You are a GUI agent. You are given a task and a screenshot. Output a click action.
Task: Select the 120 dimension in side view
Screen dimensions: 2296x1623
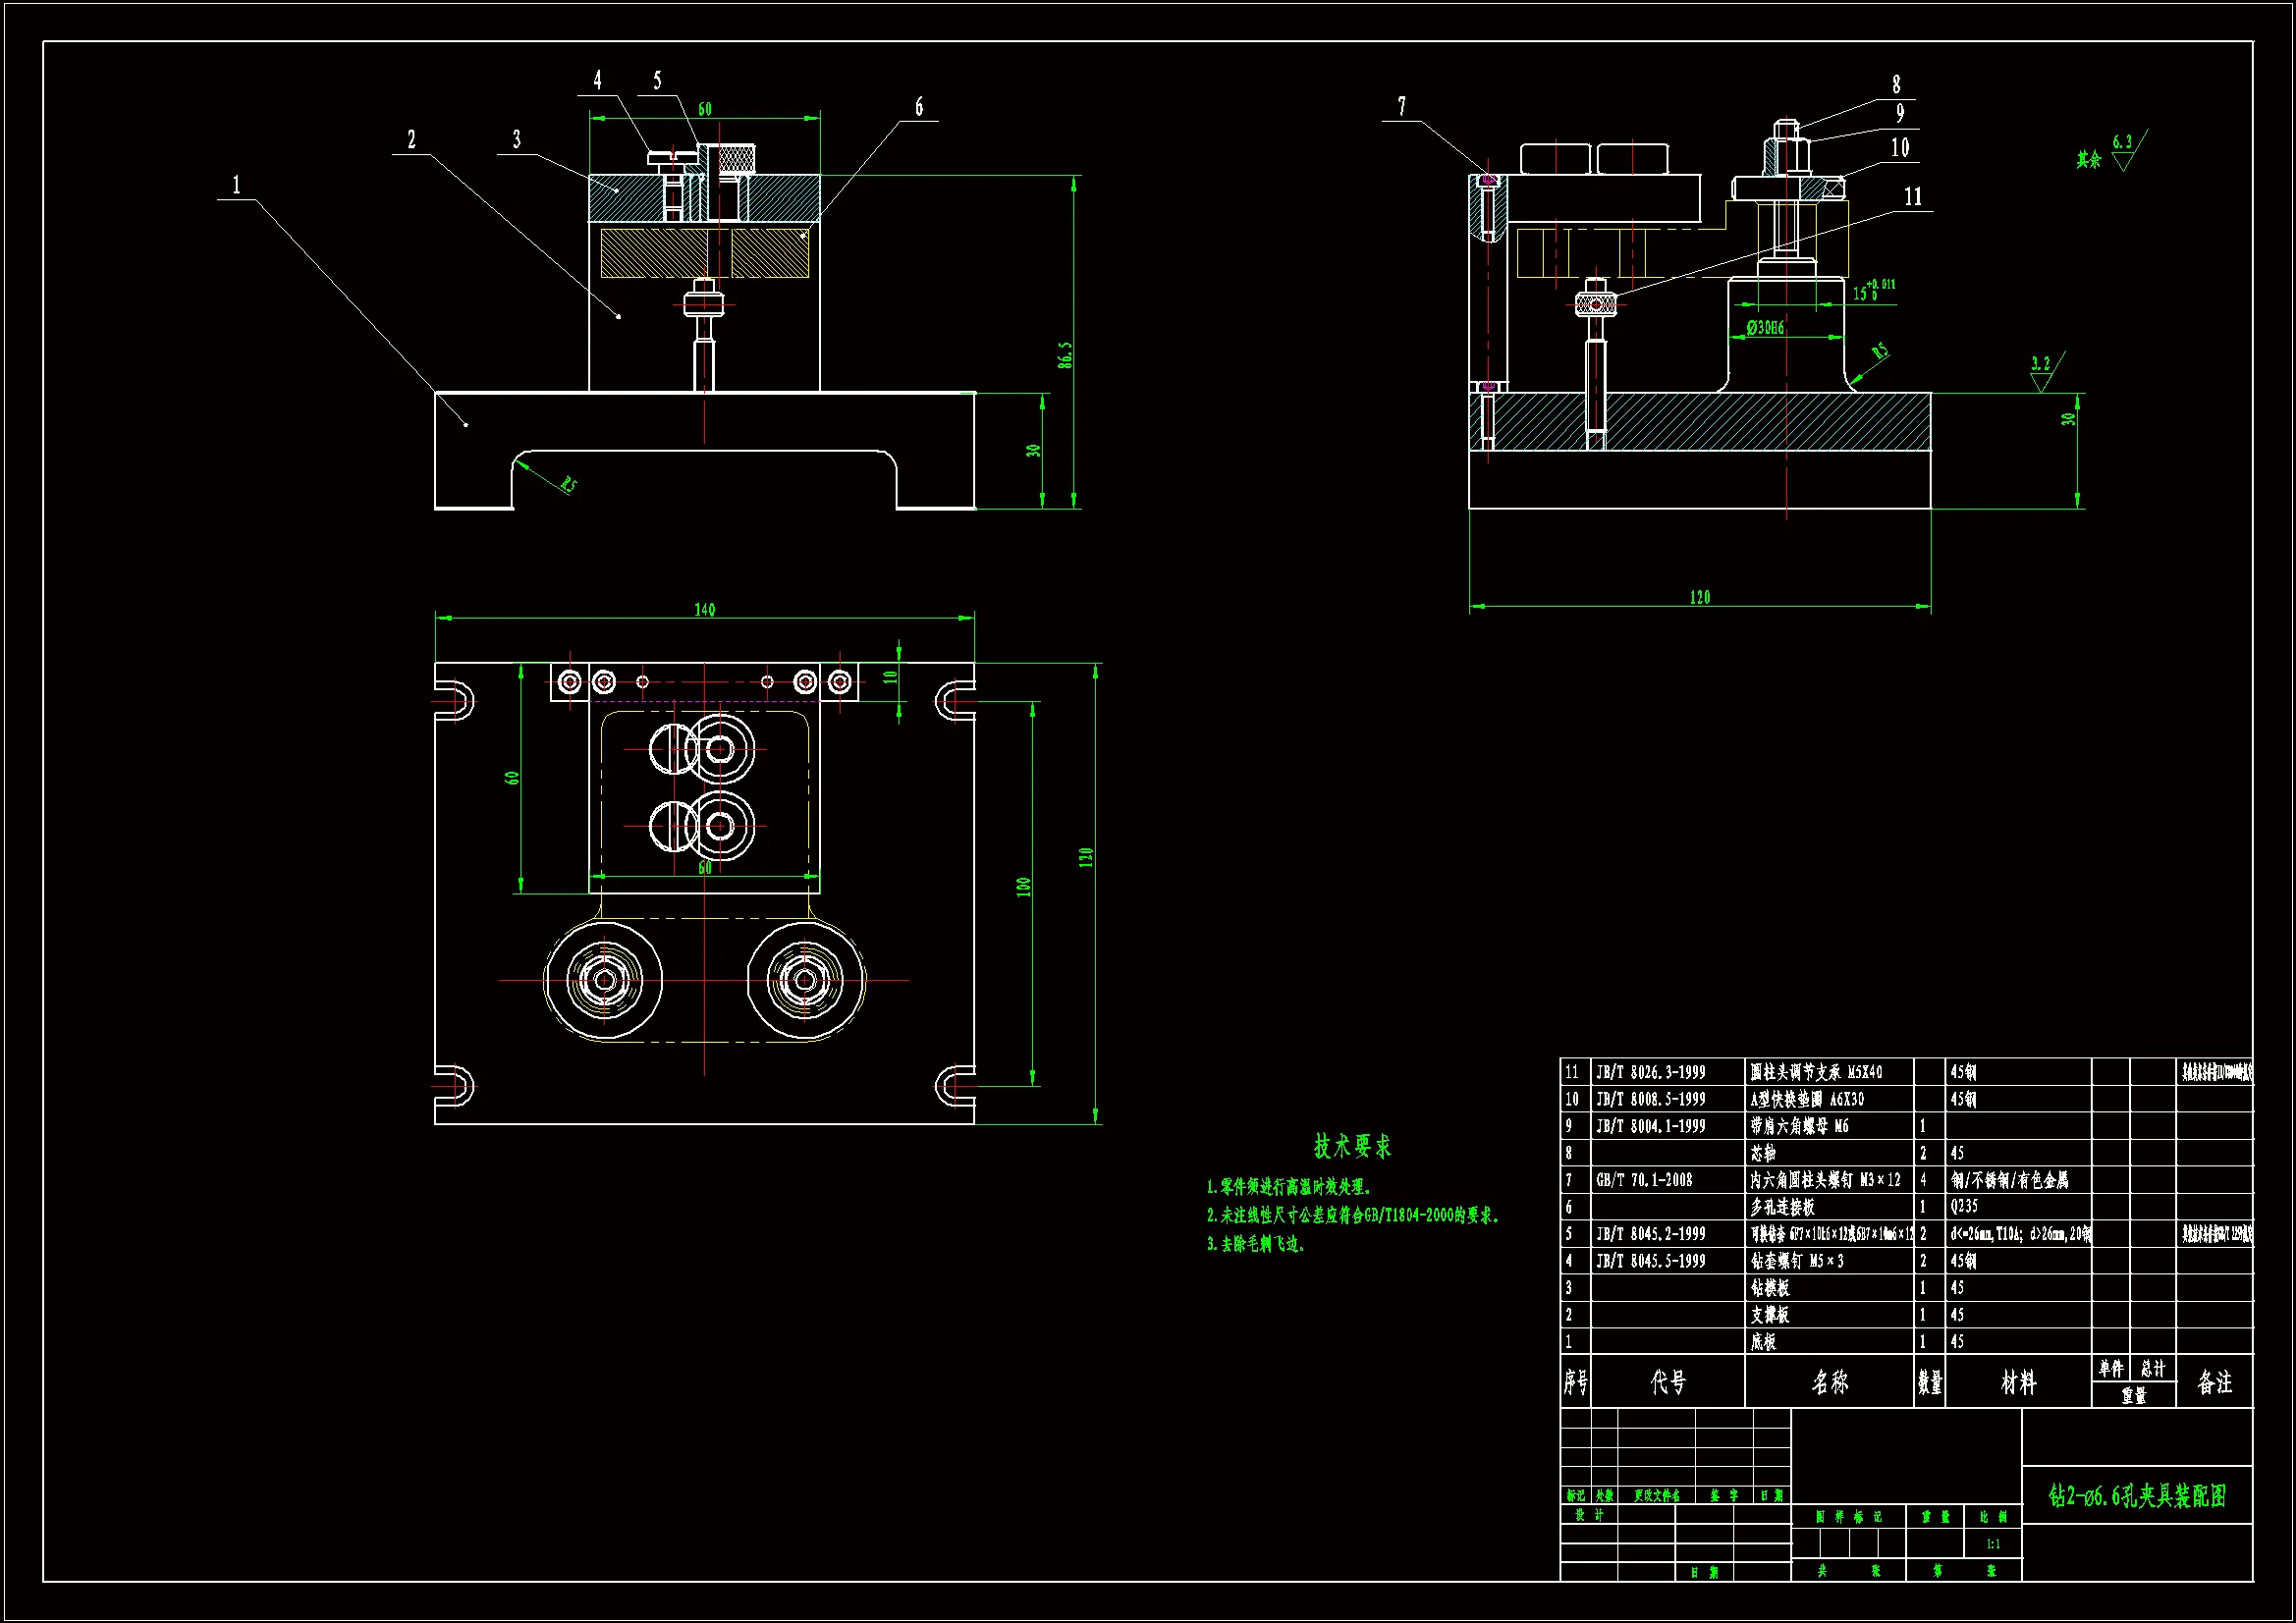pyautogui.click(x=1700, y=597)
